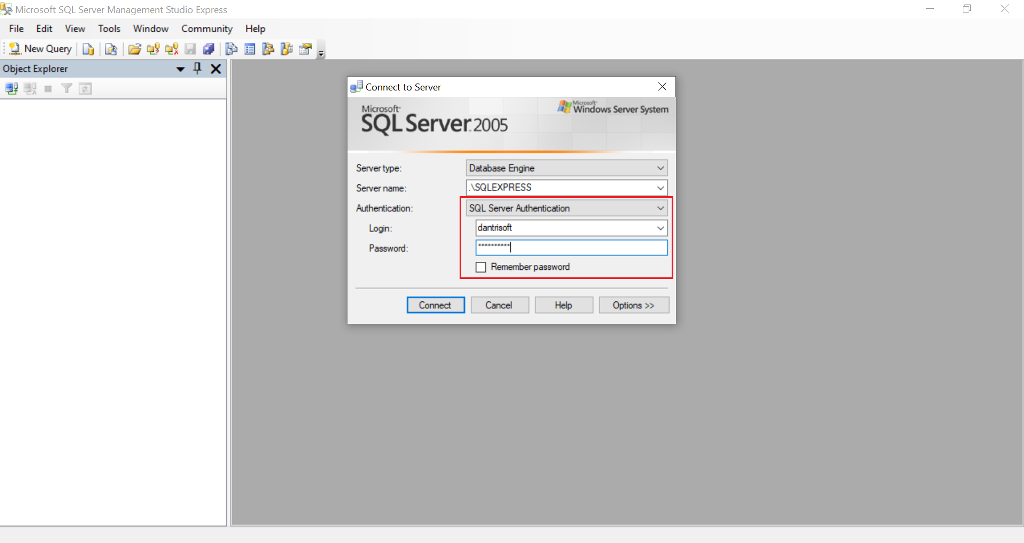
Task: Open the Tools menu
Action: pos(109,29)
